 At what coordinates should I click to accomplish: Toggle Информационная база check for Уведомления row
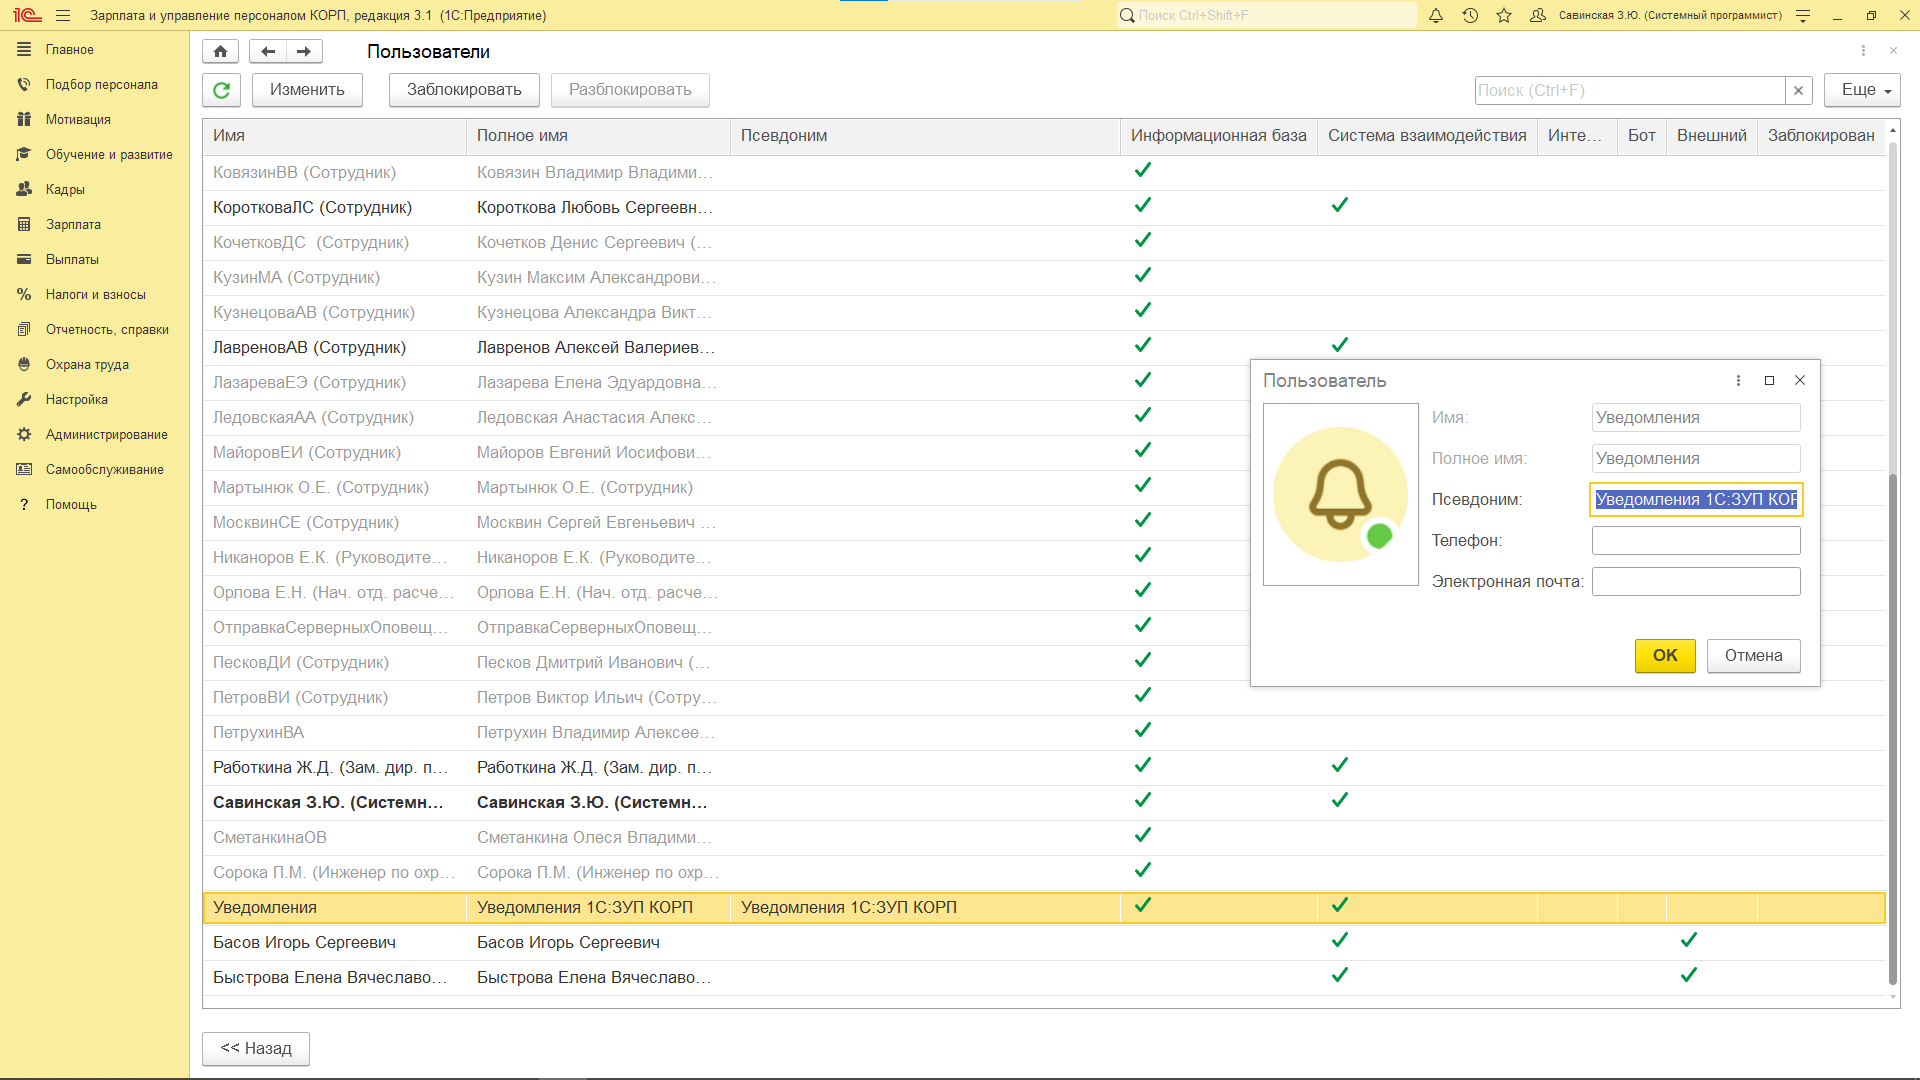1143,905
